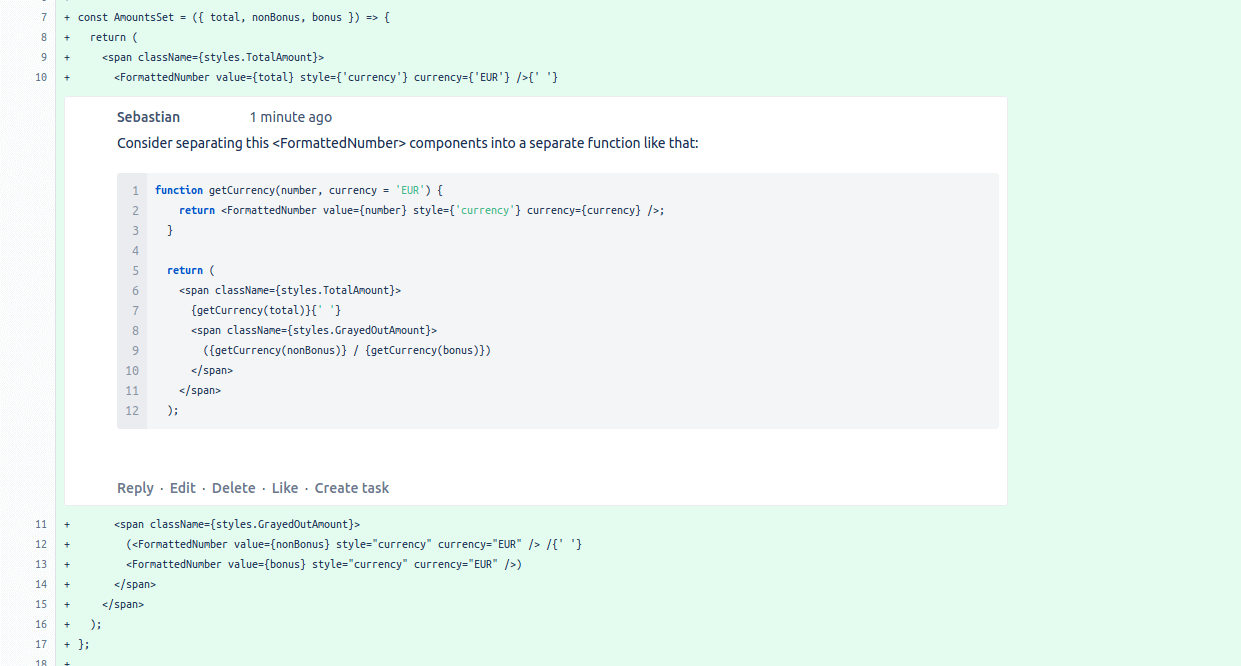Like Sebastian's comment
The width and height of the screenshot is (1241, 666).
285,488
